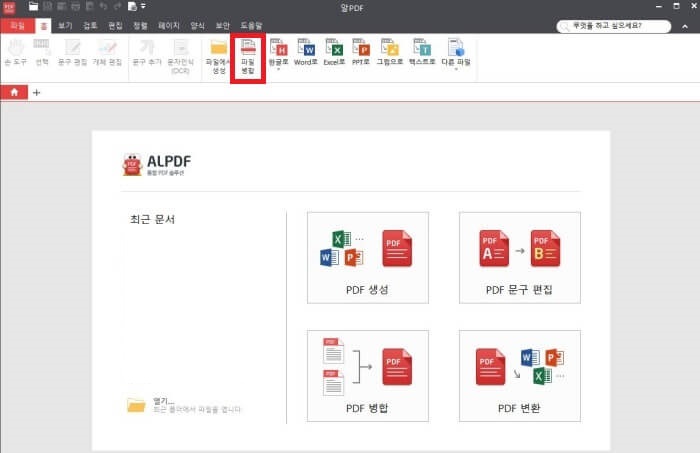700x453 pixels.
Task: Open a file from the quick access folder icon
Action: point(33,6)
